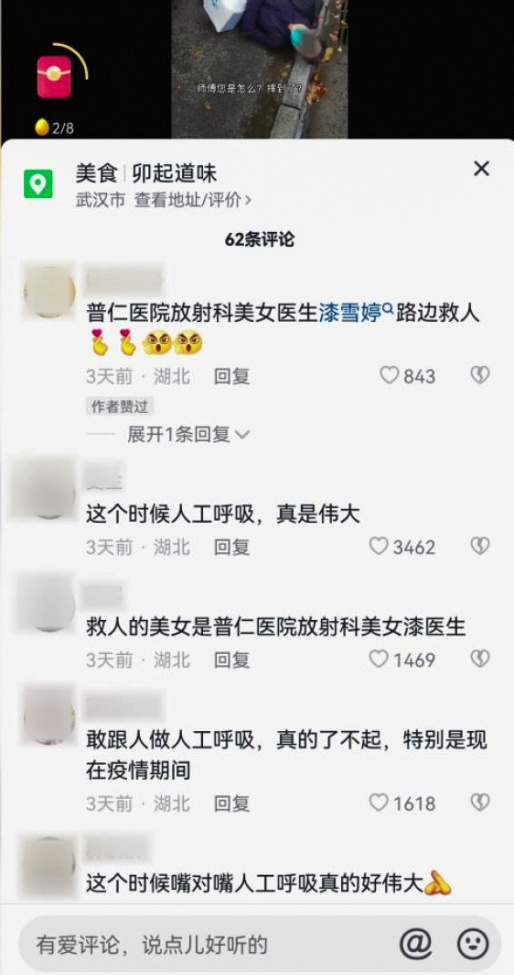Viewport: 514px width, 975px height.
Task: Open 卯起道味 food location title
Action: click(x=174, y=173)
